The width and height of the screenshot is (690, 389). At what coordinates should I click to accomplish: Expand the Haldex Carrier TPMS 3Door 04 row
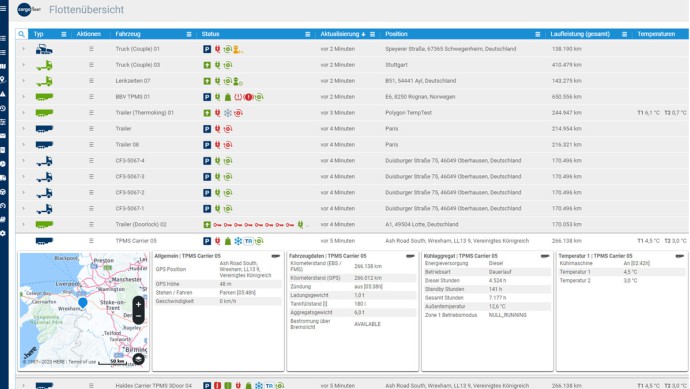[x=23, y=385]
